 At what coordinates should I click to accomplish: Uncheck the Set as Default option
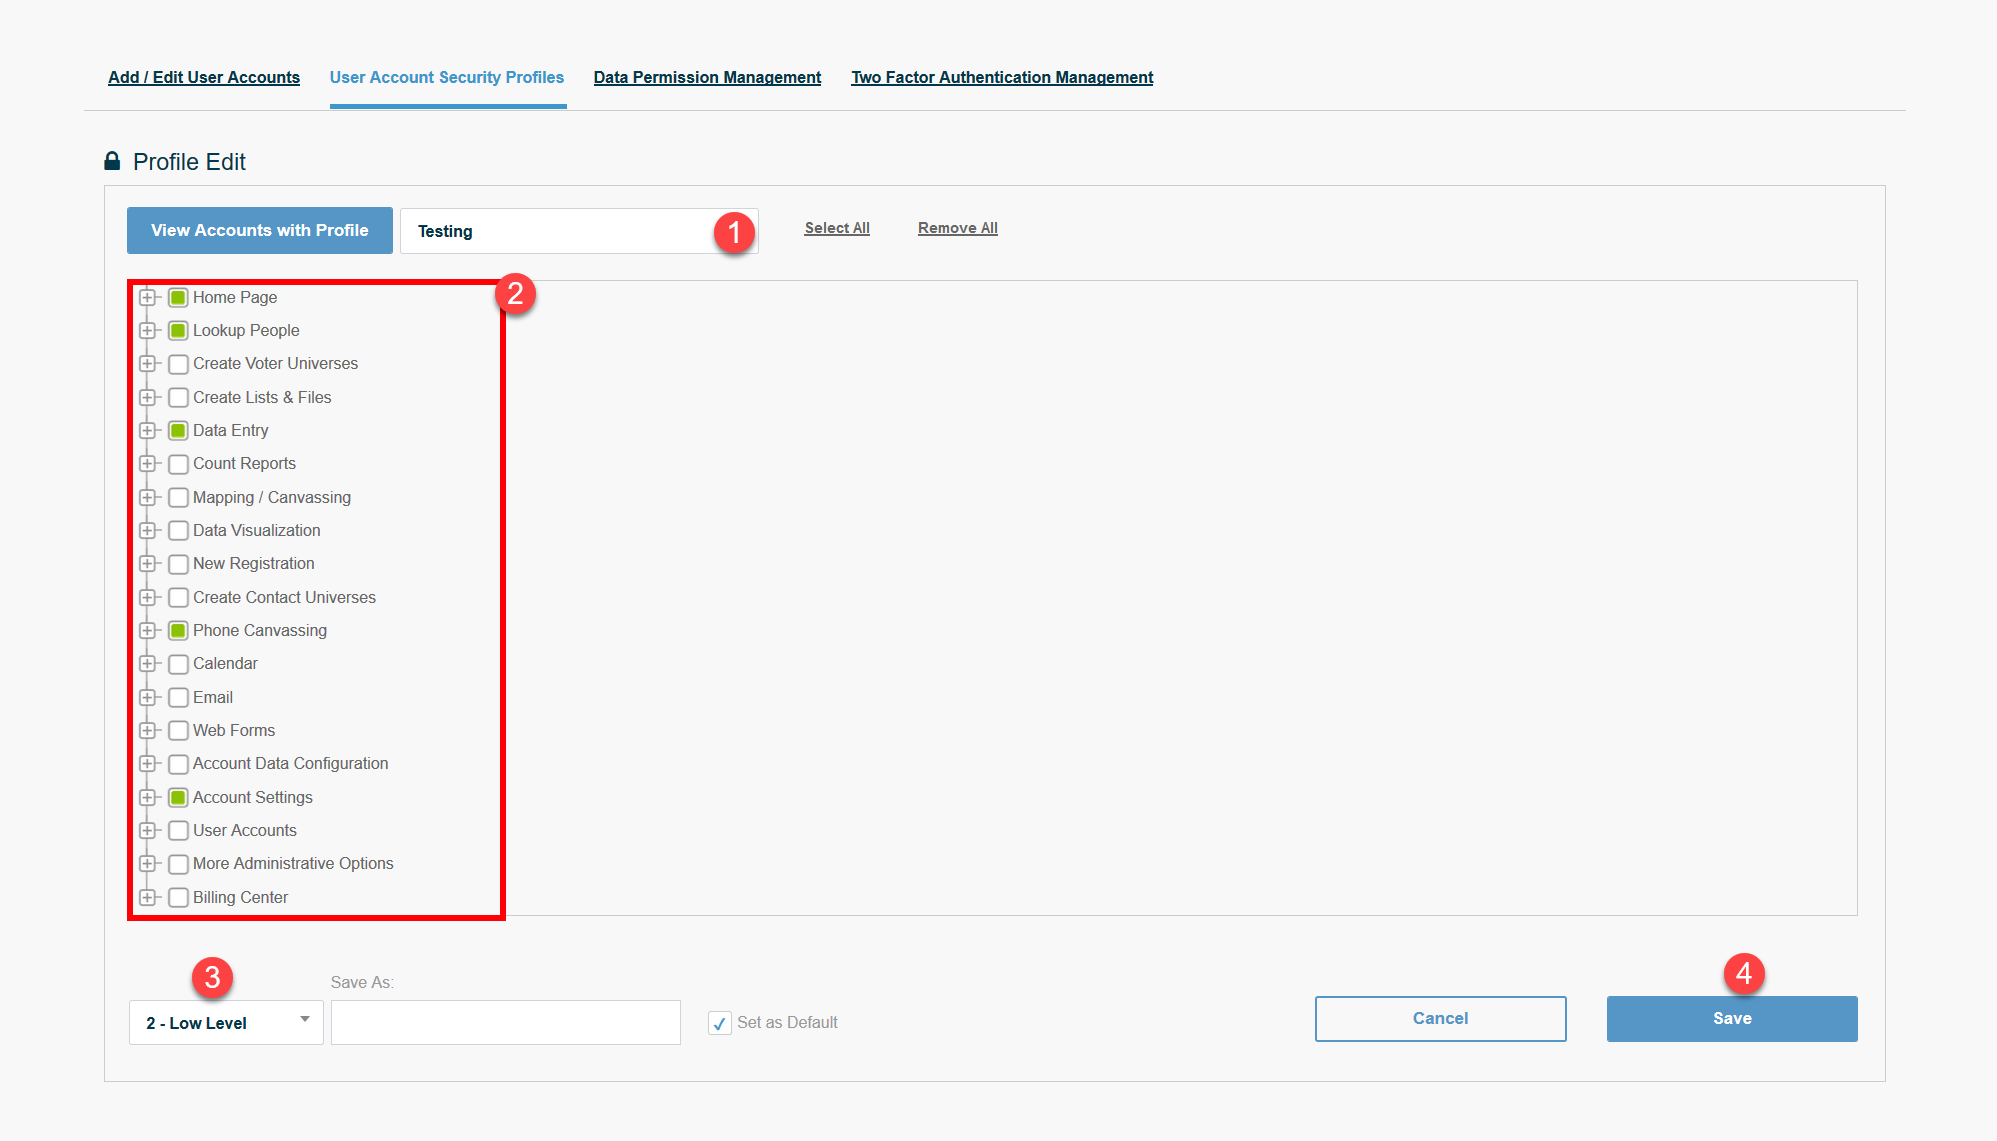tap(719, 1022)
